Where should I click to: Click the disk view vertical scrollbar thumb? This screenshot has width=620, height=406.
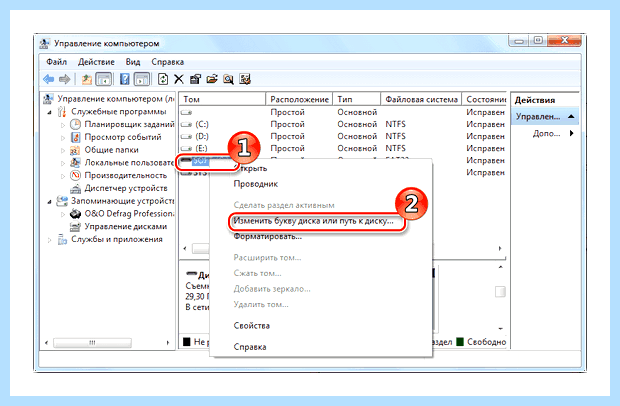point(500,292)
